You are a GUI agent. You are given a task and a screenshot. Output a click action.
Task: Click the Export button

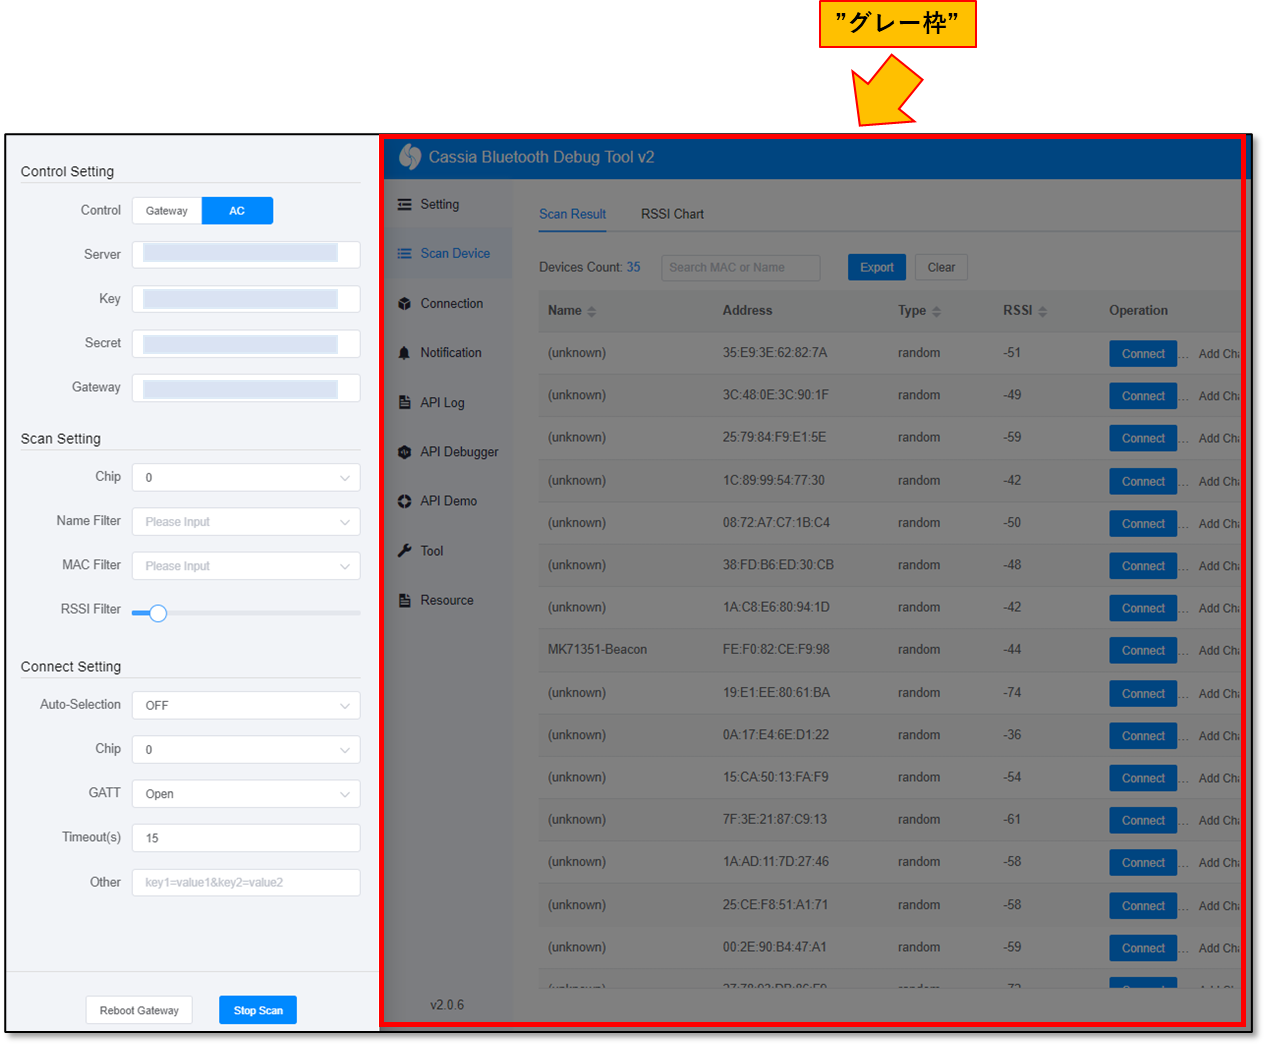point(877,268)
